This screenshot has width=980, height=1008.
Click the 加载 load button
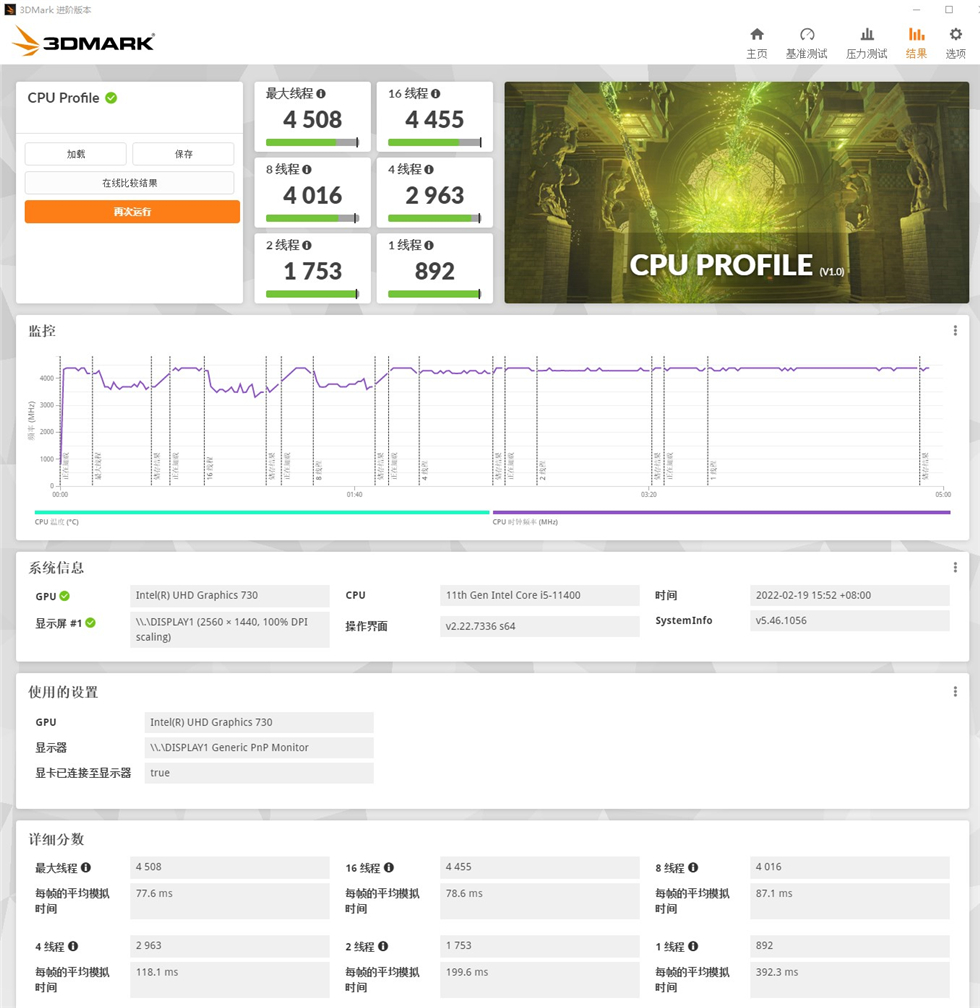pyautogui.click(x=76, y=154)
